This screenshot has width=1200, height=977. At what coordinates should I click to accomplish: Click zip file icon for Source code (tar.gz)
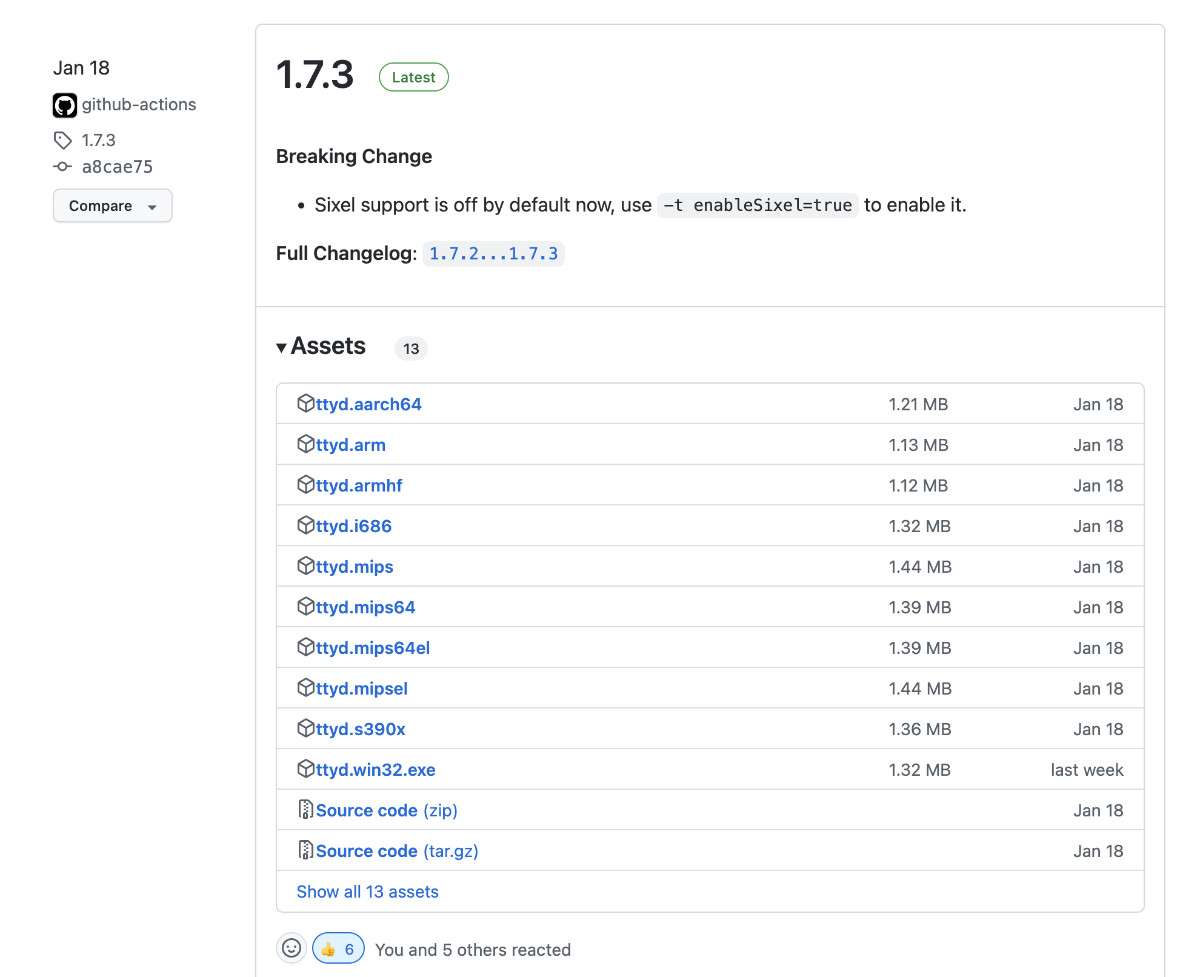click(306, 850)
